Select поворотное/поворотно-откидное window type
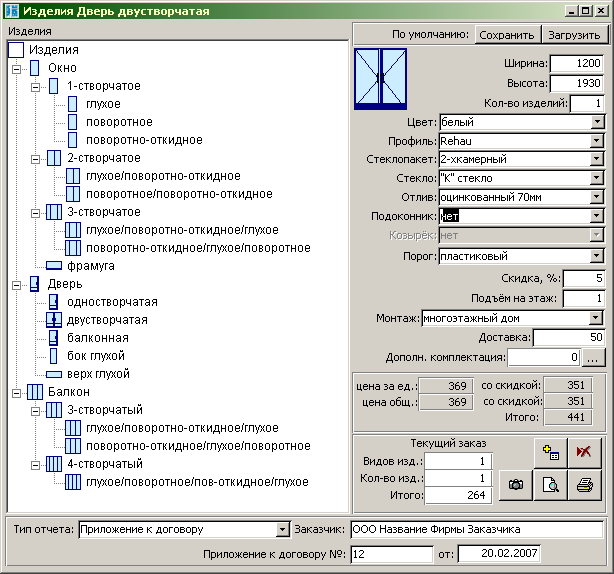The width and height of the screenshot is (614, 574). pos(179,194)
